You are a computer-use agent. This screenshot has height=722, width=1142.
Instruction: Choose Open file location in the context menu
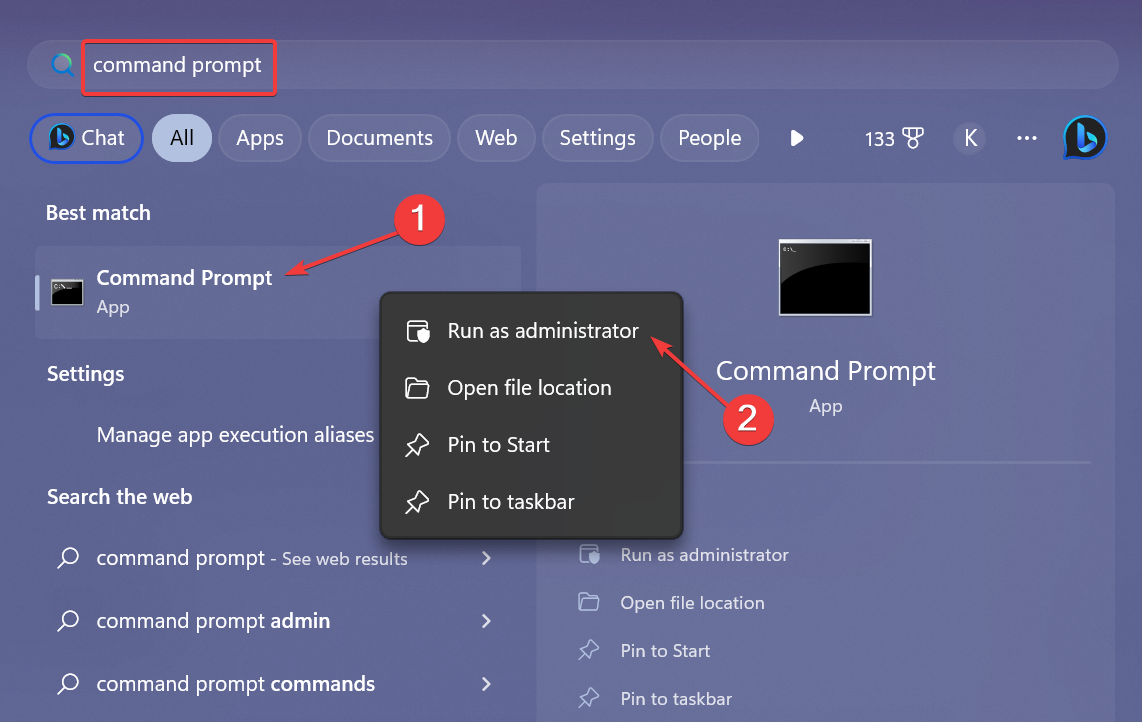532,388
